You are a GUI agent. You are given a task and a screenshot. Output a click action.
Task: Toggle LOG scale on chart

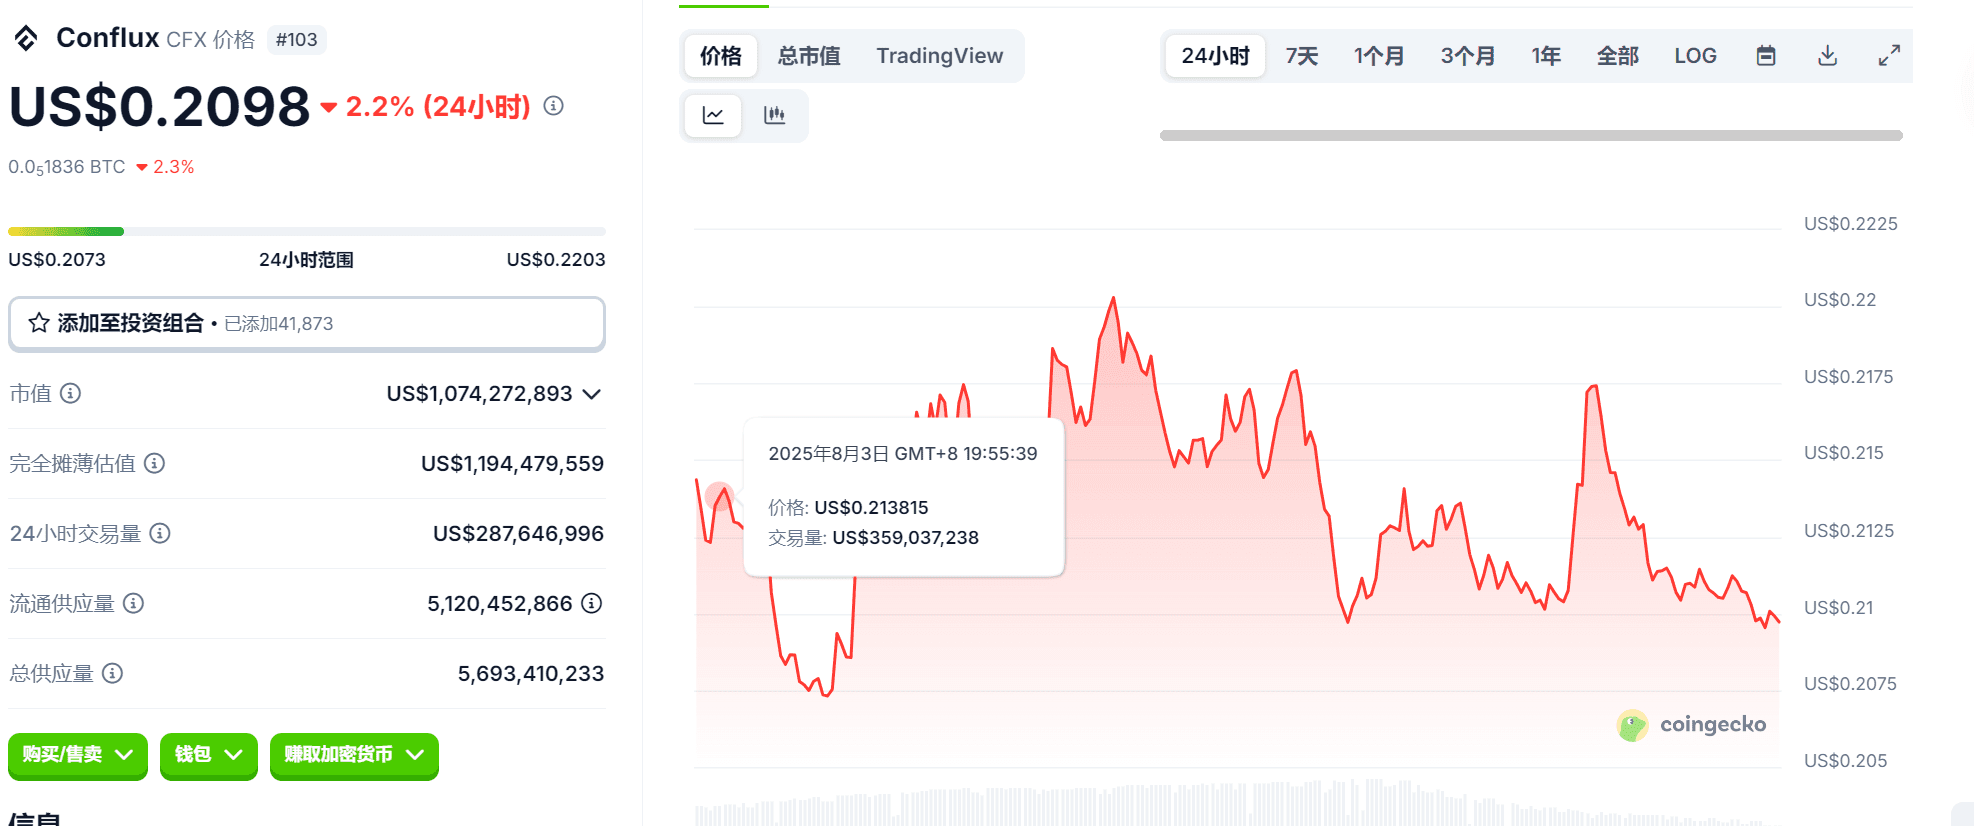pyautogui.click(x=1696, y=56)
